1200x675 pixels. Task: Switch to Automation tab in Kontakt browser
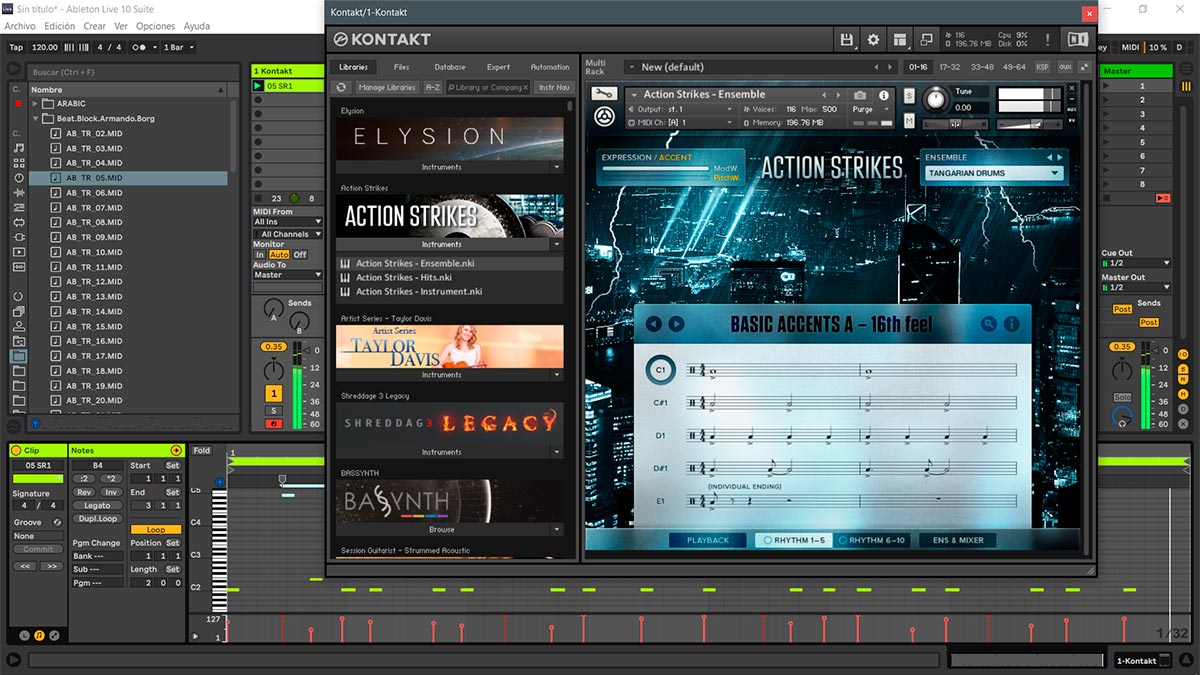pos(550,67)
